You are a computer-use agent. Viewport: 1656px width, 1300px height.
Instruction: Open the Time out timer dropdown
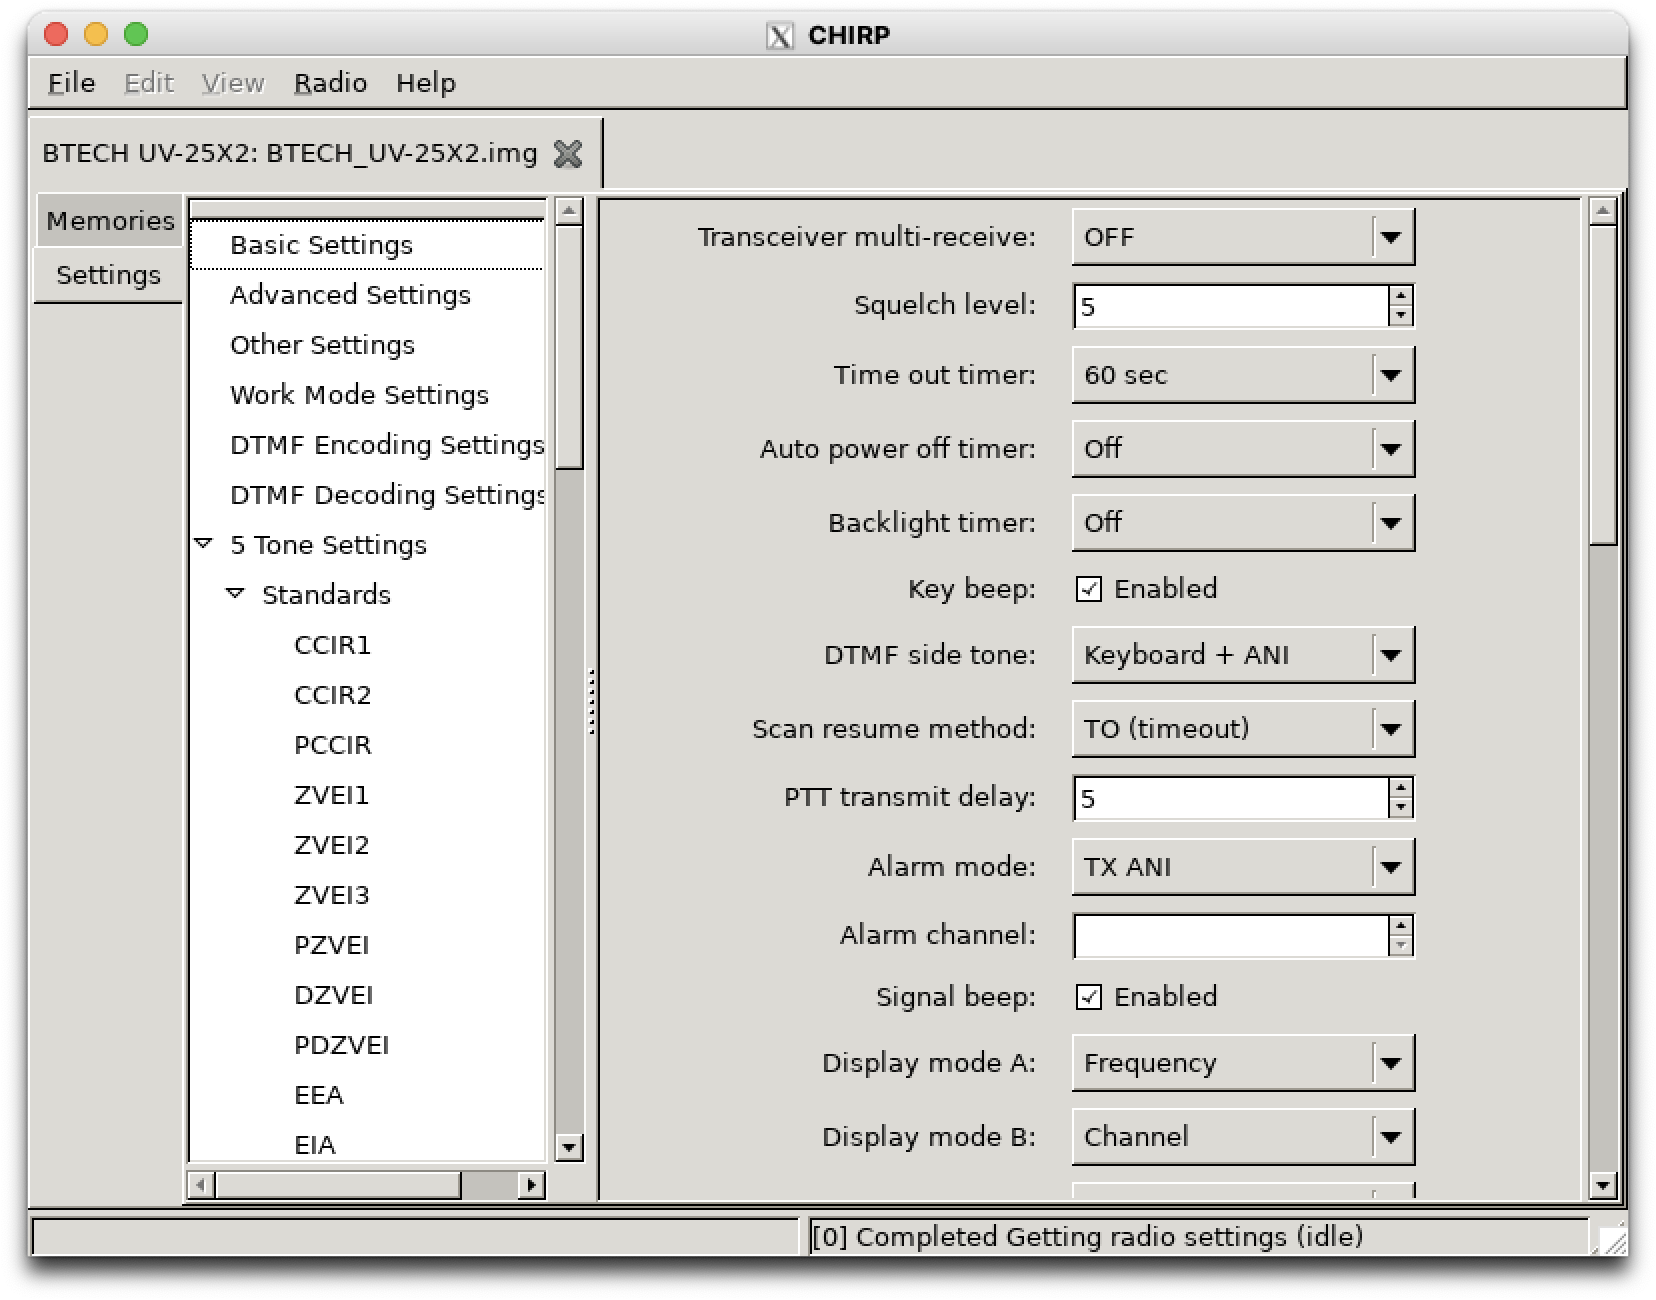1243,375
